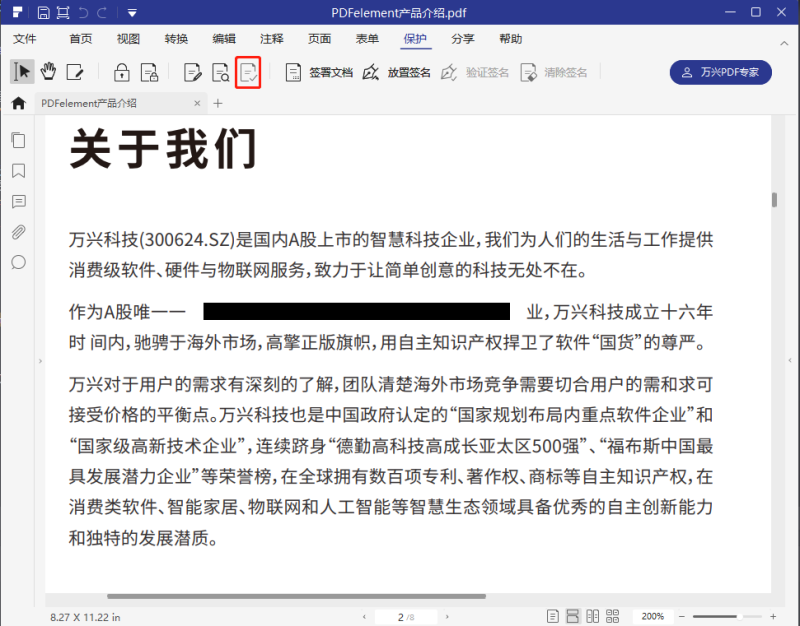Select the hand pan tool
800x626 pixels.
47,71
